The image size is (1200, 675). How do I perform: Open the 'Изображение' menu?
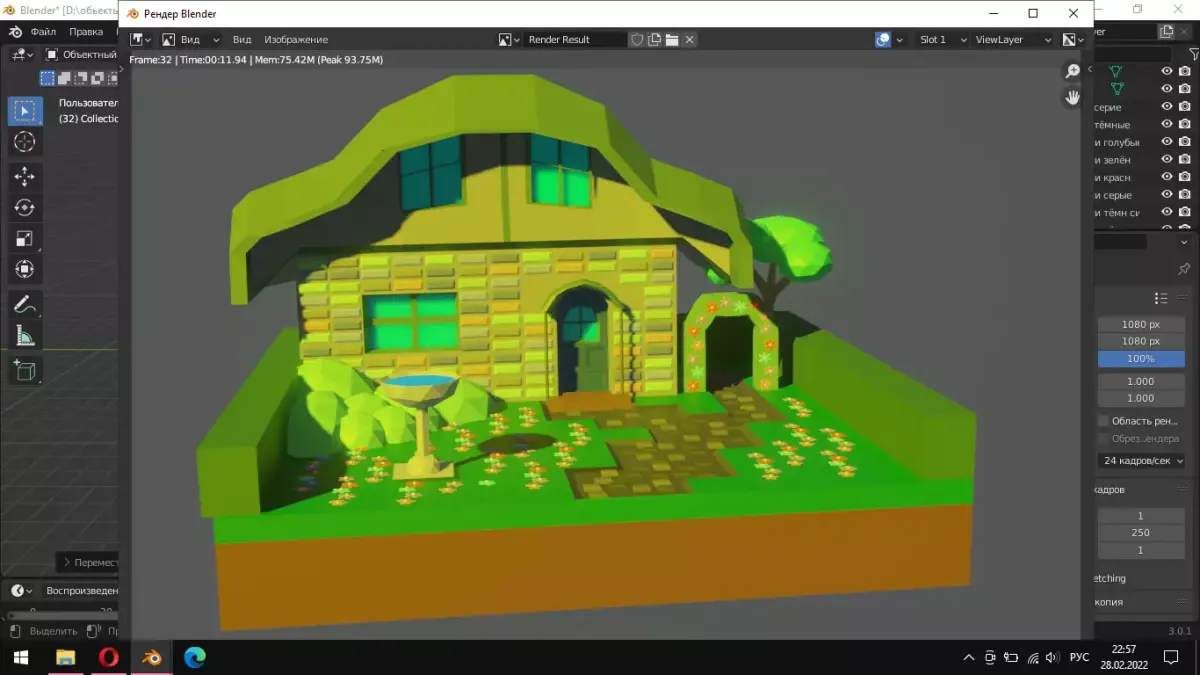point(296,40)
